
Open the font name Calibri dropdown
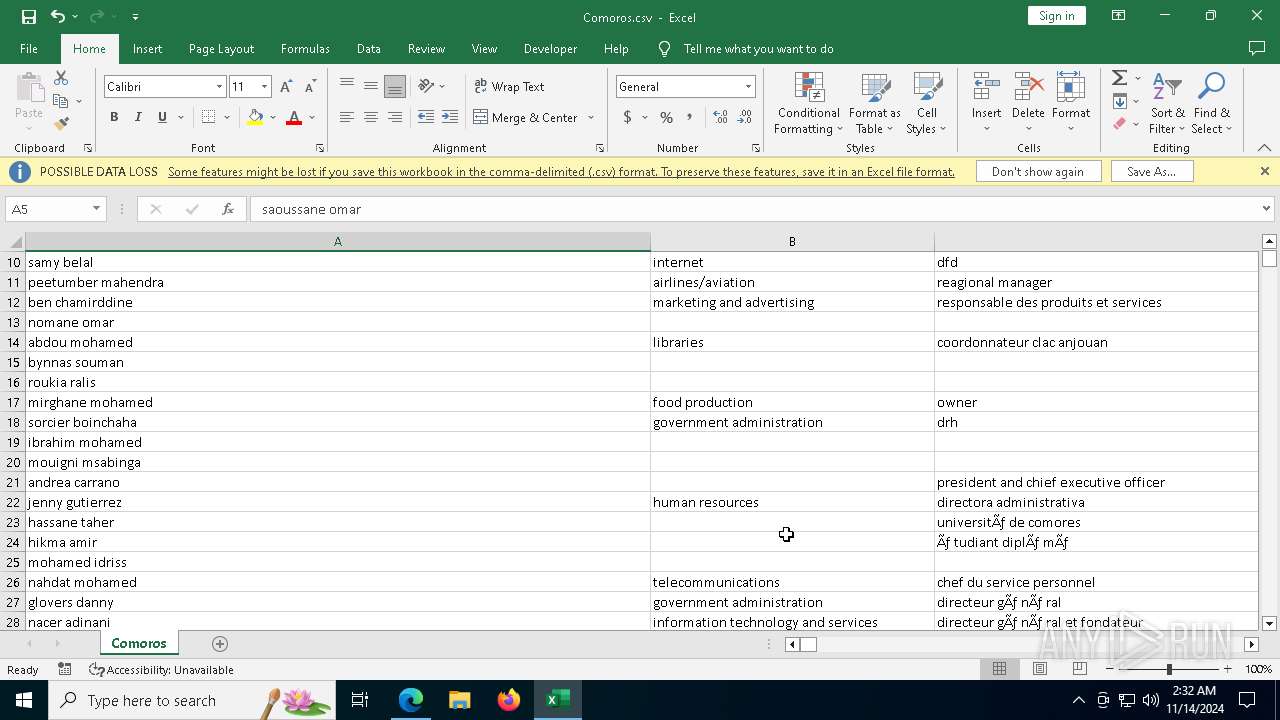coord(219,87)
